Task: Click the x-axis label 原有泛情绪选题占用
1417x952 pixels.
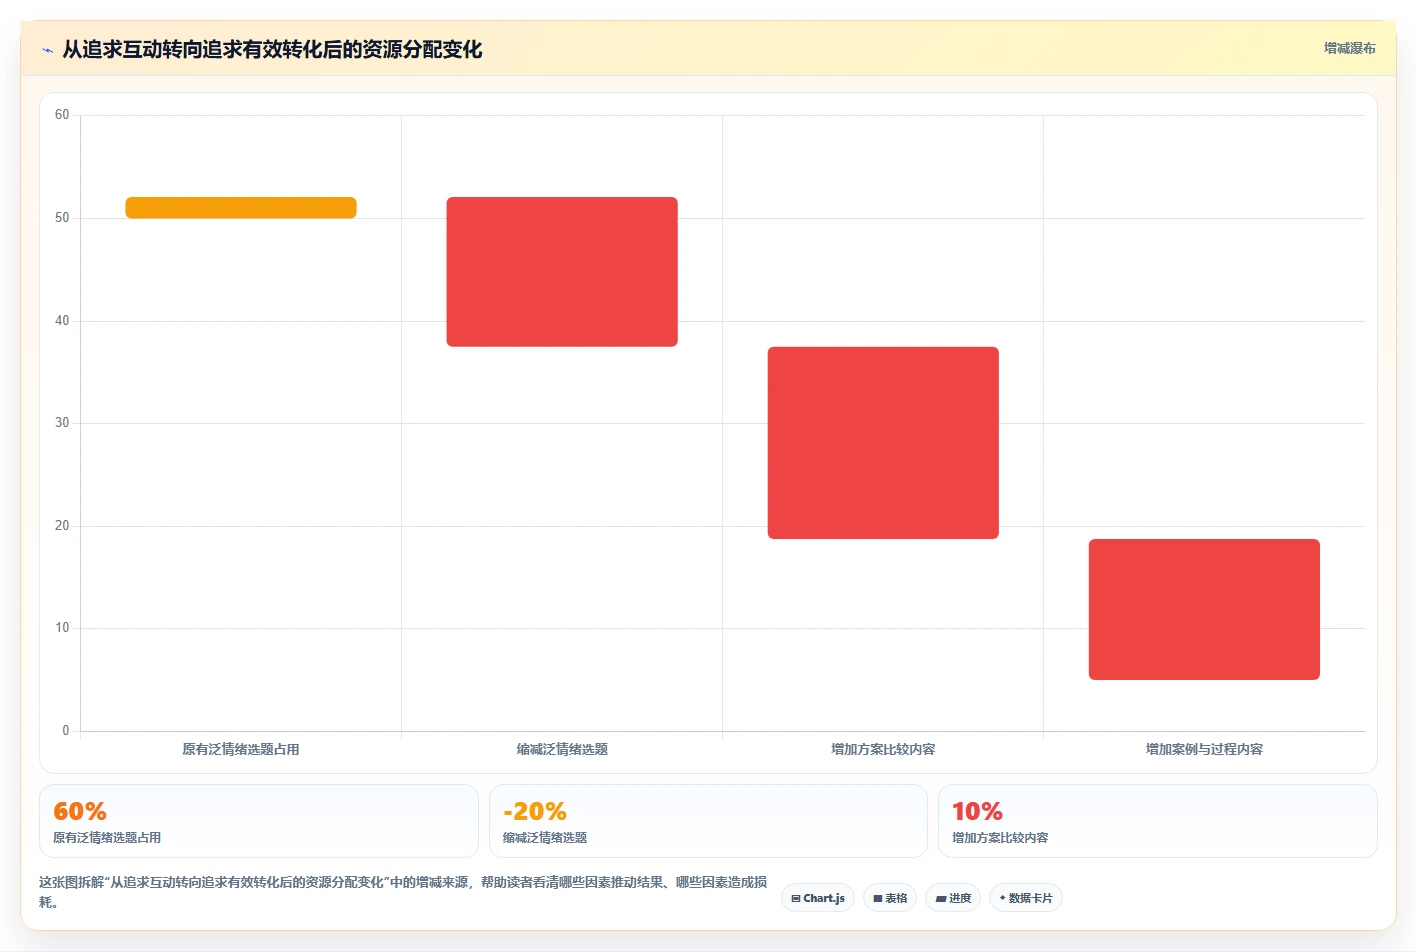Action: 241,749
